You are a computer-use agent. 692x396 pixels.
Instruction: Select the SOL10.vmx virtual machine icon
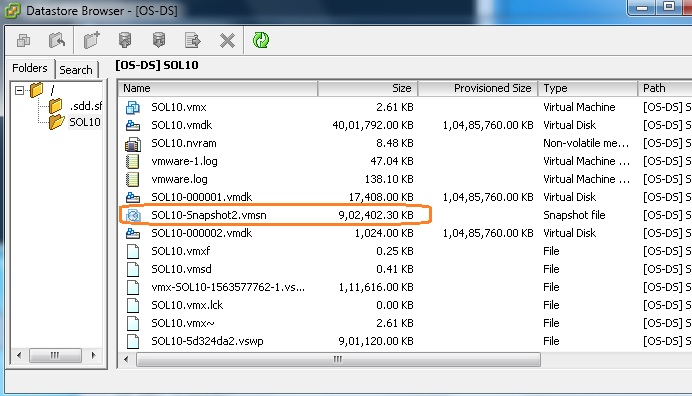[x=133, y=107]
